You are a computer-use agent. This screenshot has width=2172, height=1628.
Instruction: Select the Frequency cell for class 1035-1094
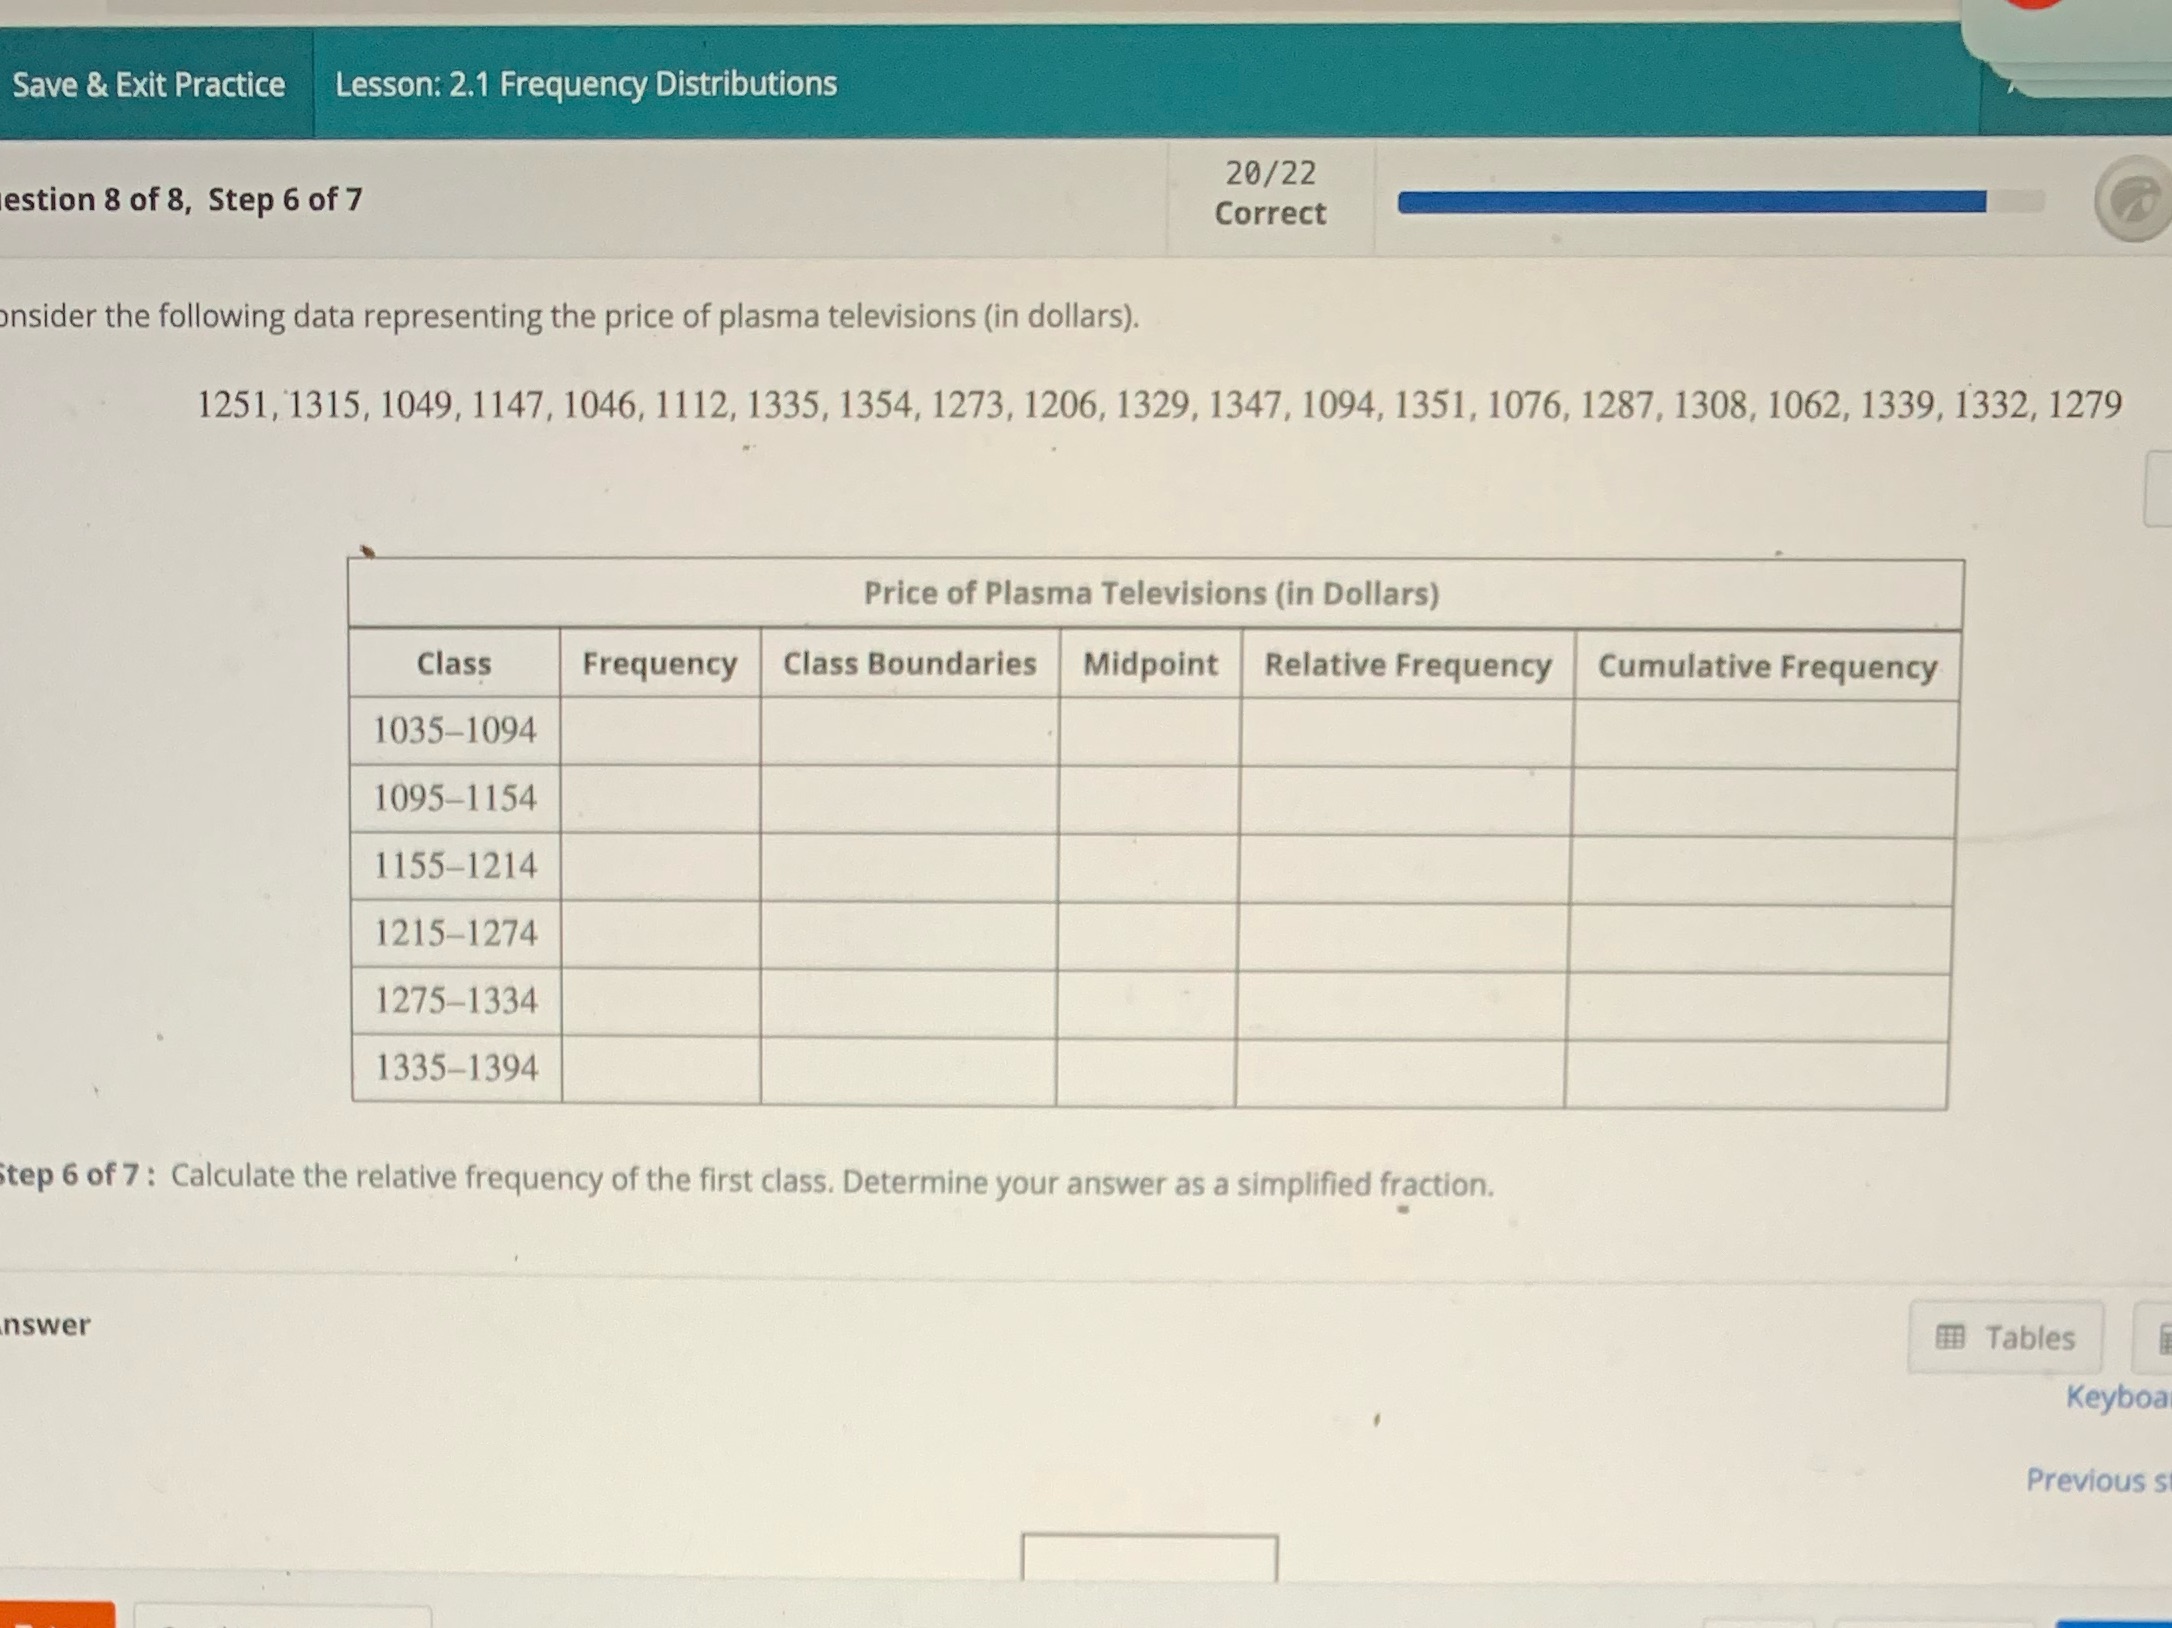pos(660,731)
